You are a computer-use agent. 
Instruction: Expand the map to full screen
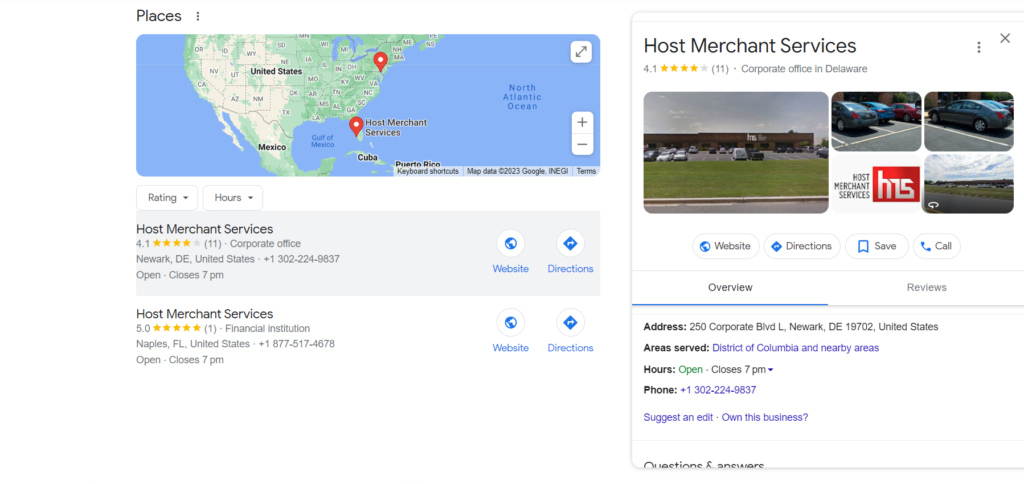(x=581, y=52)
